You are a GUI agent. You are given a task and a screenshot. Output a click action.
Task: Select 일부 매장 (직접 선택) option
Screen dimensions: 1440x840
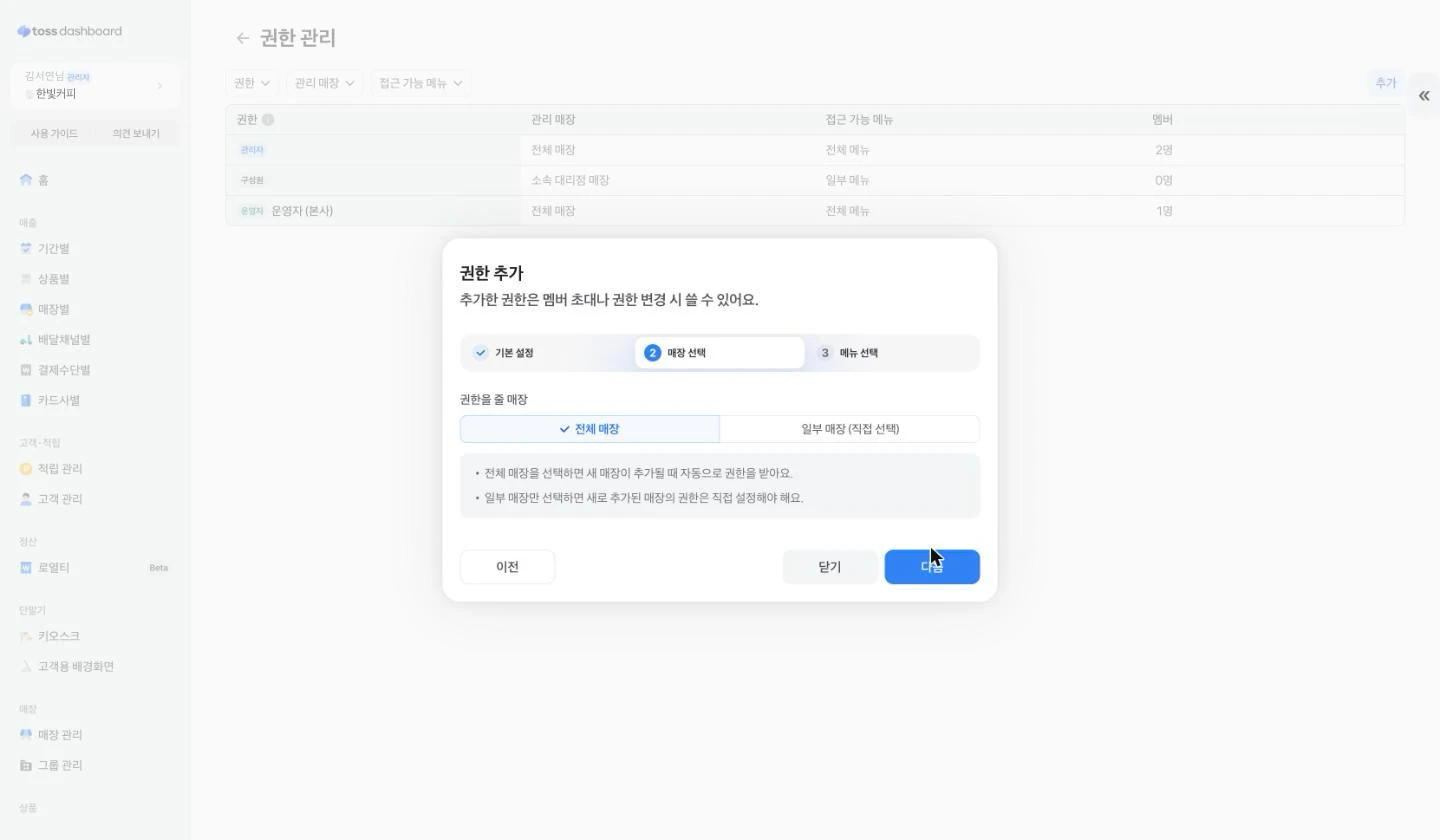click(850, 429)
